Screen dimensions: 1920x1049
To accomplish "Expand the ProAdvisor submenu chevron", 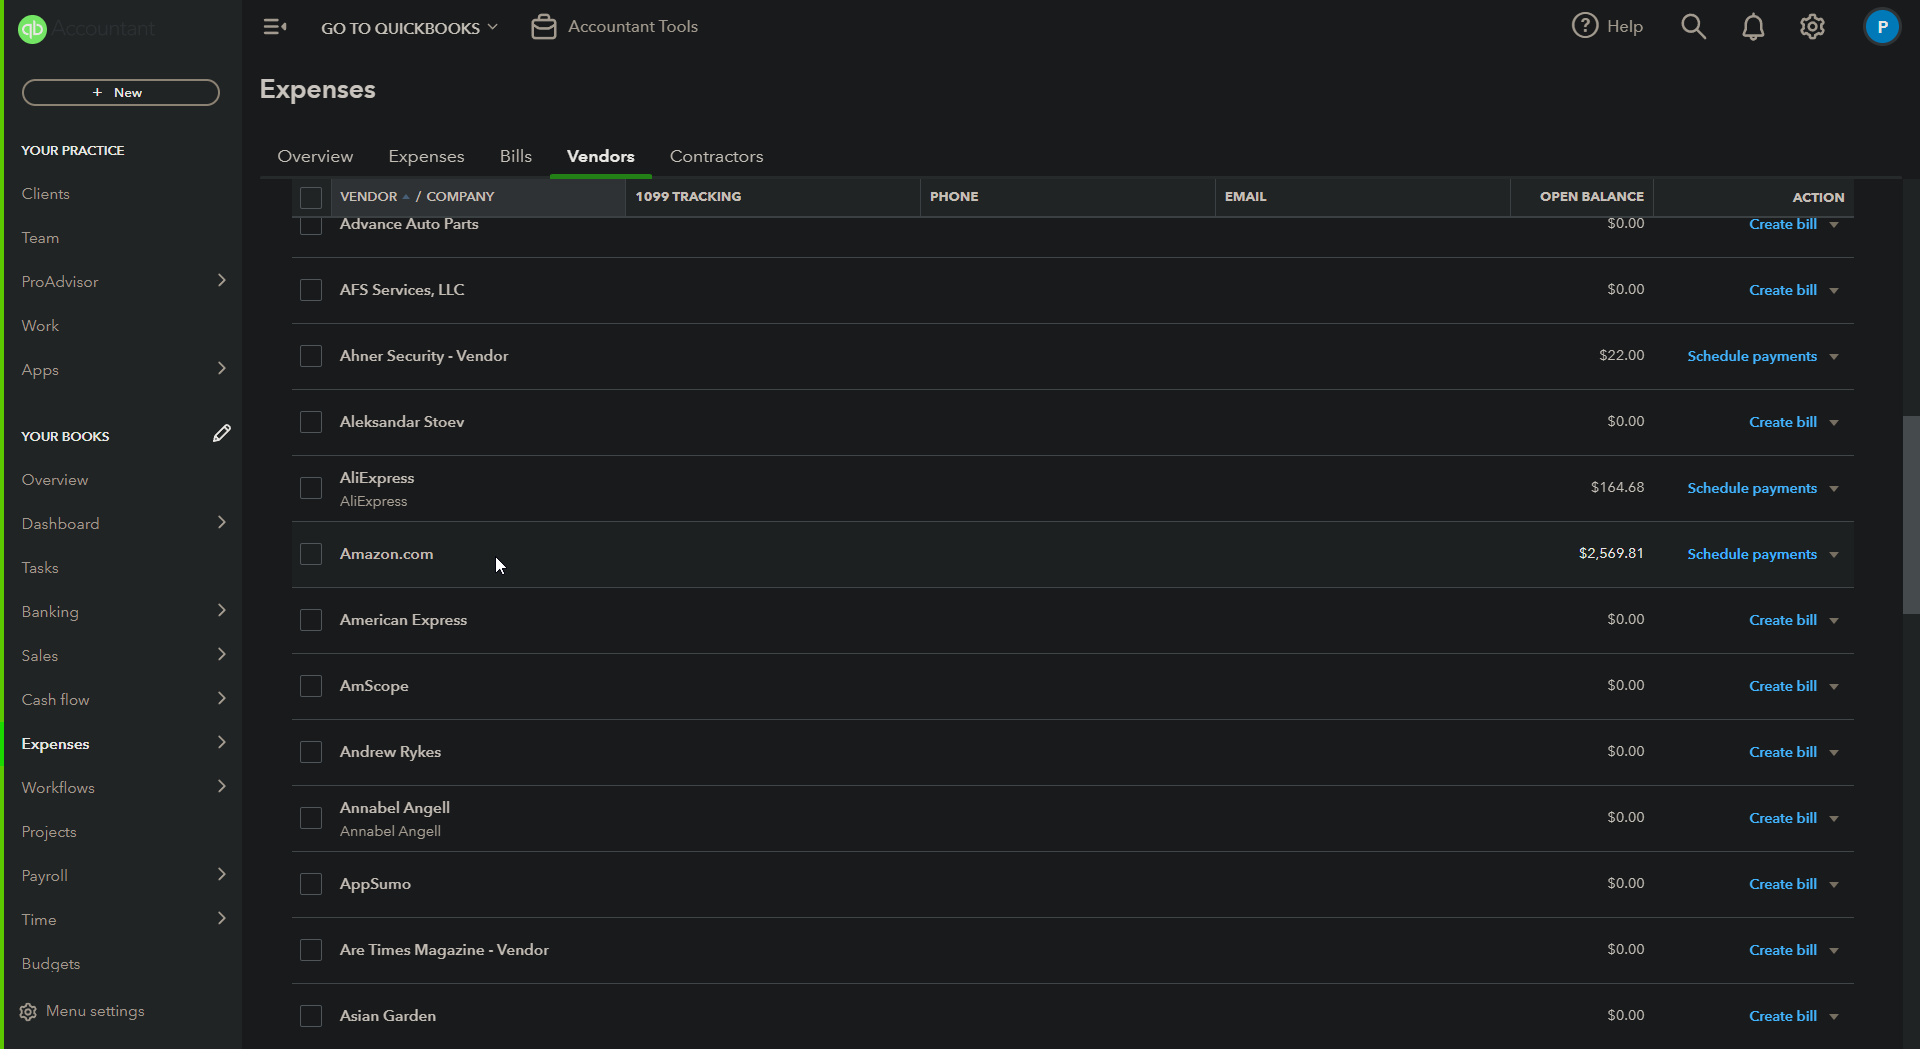I will (222, 280).
